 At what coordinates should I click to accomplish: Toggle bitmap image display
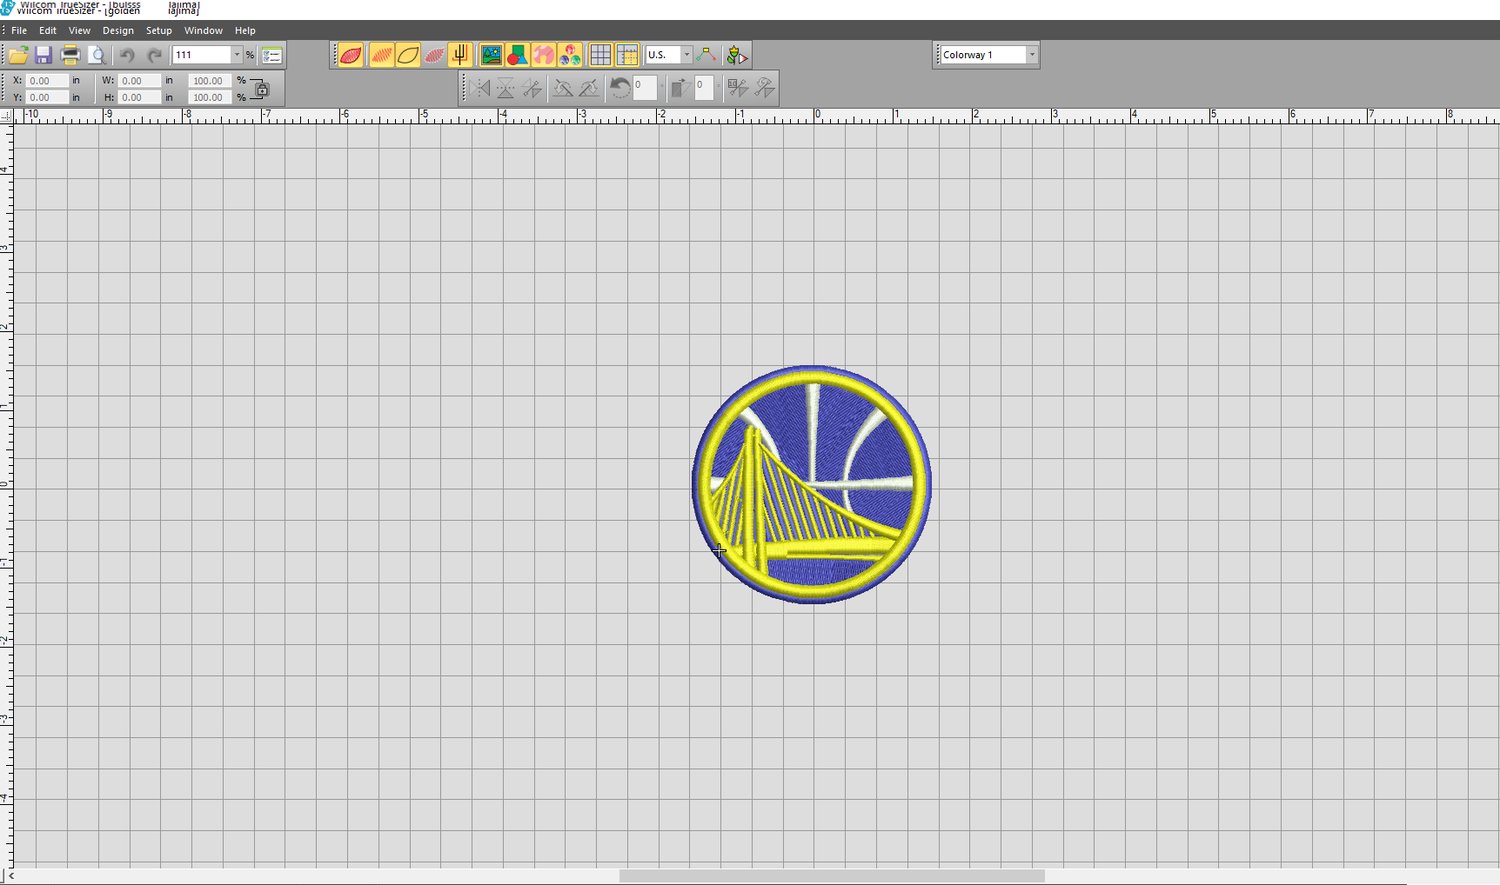(x=491, y=55)
